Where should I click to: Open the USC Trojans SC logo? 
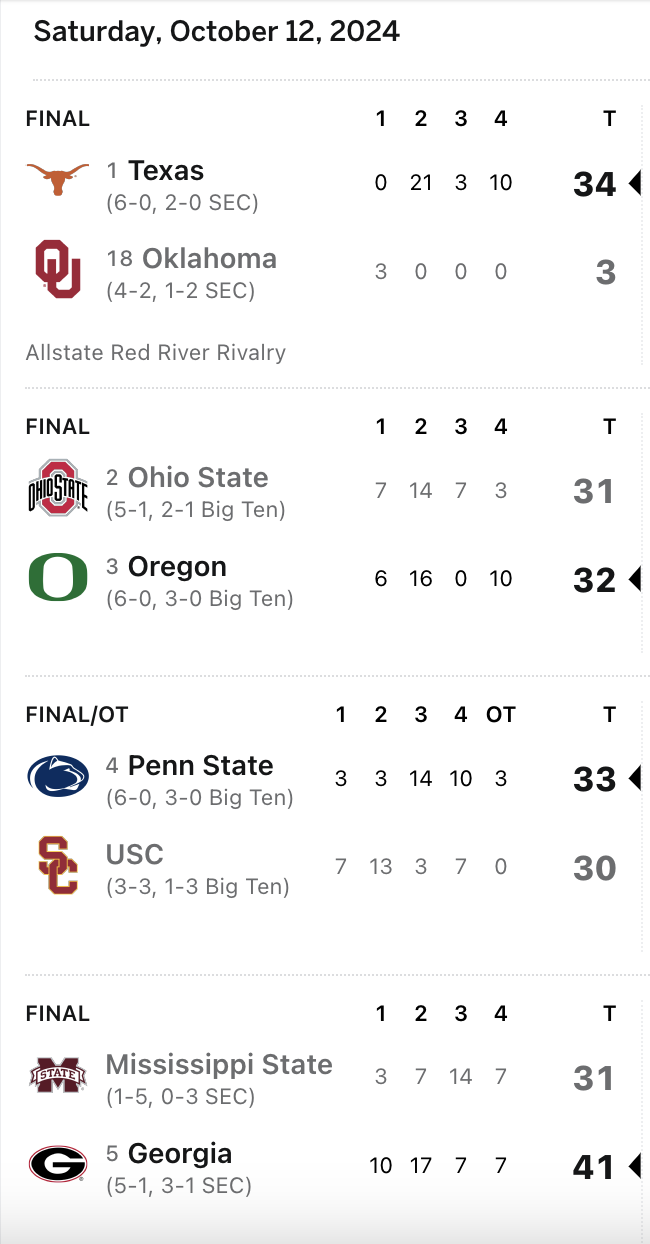pos(57,866)
